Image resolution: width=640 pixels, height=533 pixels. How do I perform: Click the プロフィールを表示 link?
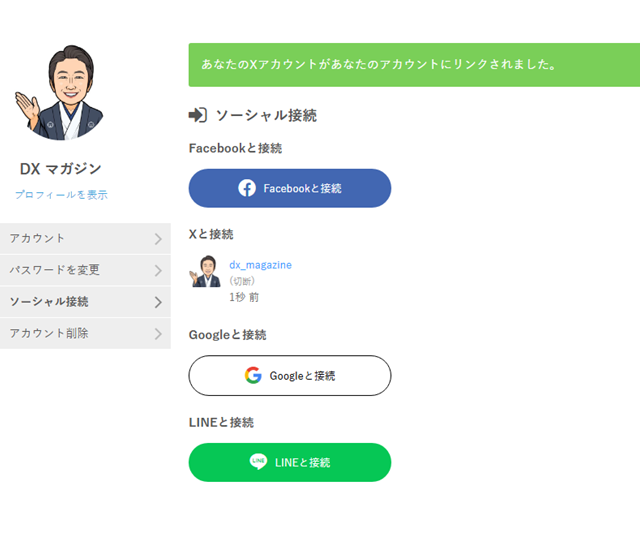61,195
